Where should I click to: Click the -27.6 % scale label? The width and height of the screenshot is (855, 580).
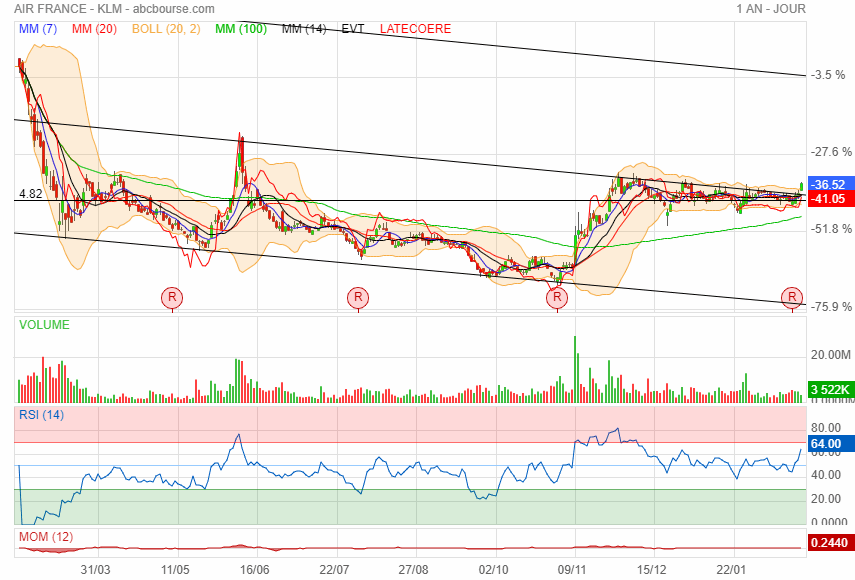click(830, 152)
